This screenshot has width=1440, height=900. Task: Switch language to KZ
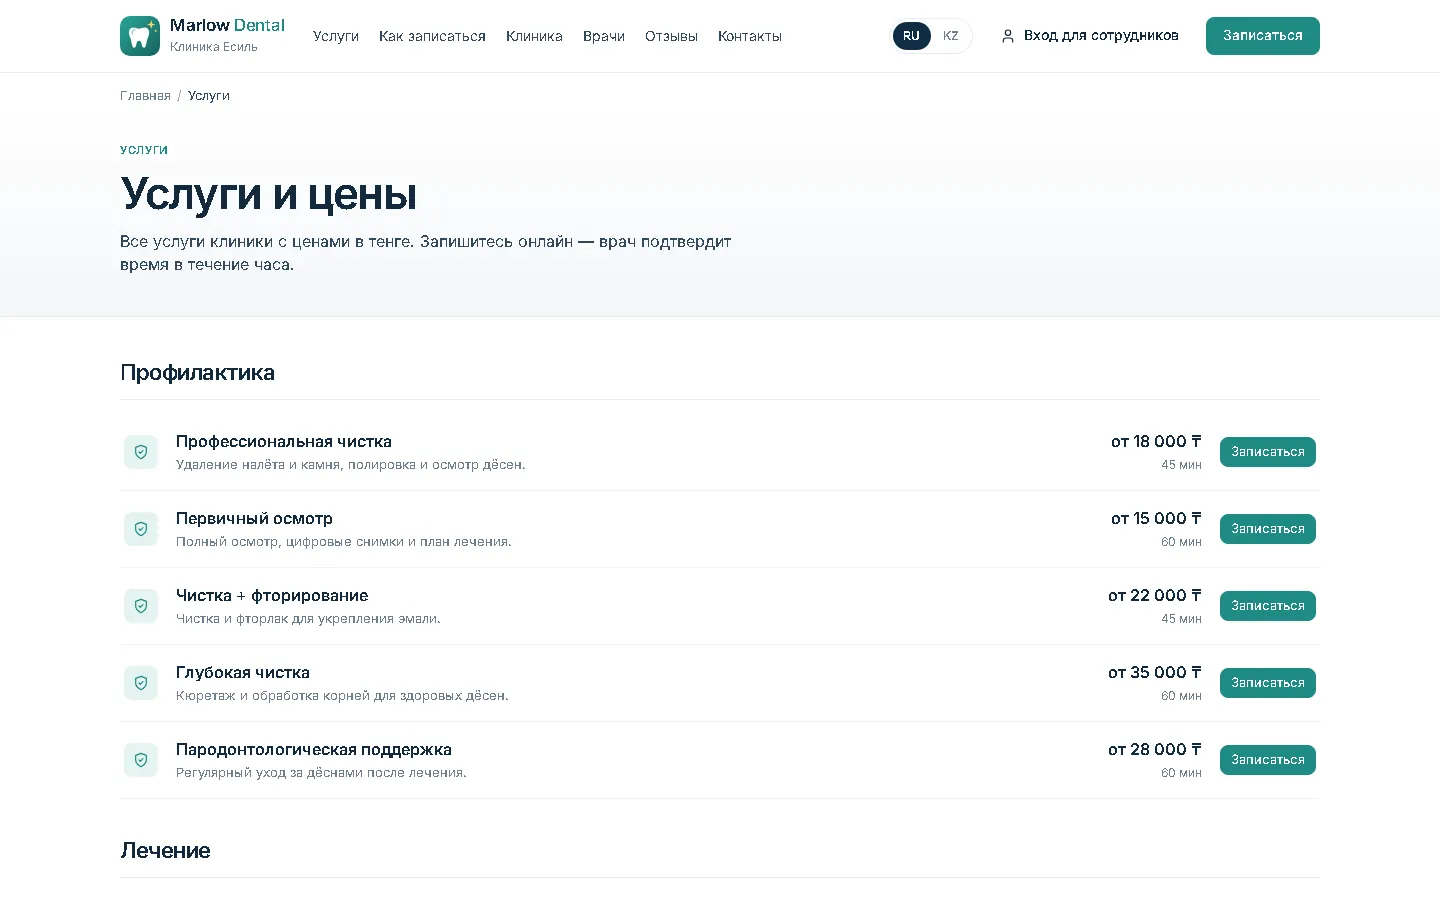click(951, 36)
